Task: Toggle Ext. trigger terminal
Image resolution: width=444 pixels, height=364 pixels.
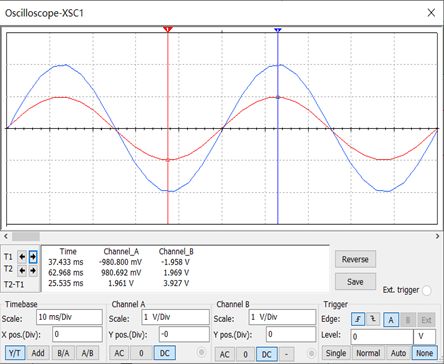Action: 427,291
